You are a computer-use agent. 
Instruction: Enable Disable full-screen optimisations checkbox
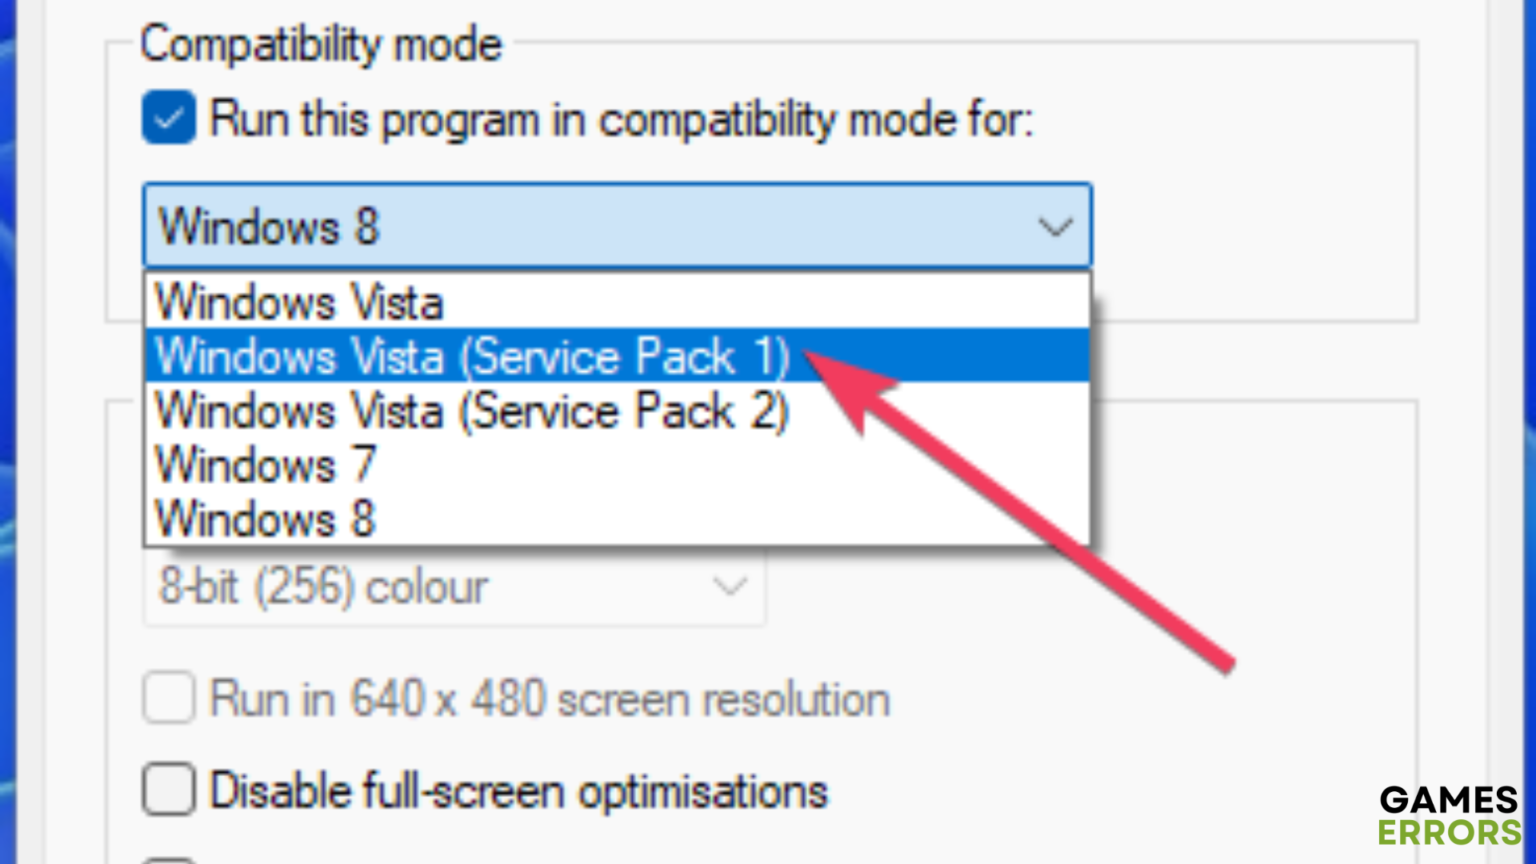[x=168, y=790]
